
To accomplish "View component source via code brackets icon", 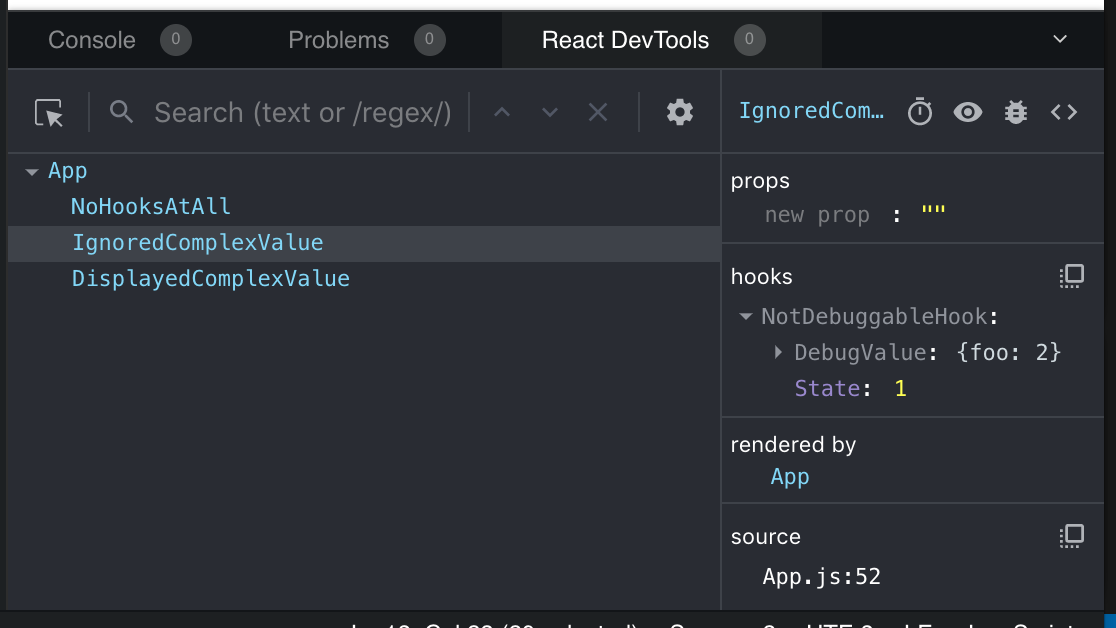I will 1063,111.
